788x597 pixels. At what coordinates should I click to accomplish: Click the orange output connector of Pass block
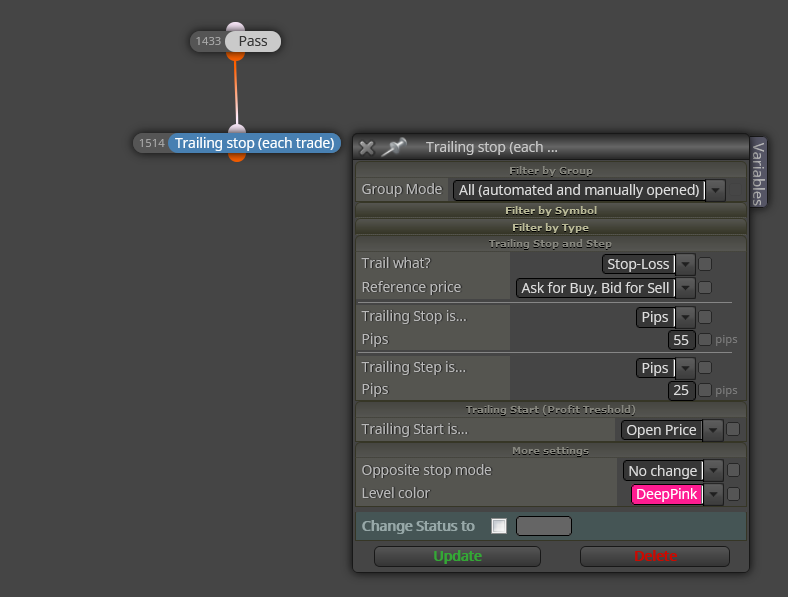[x=235, y=56]
